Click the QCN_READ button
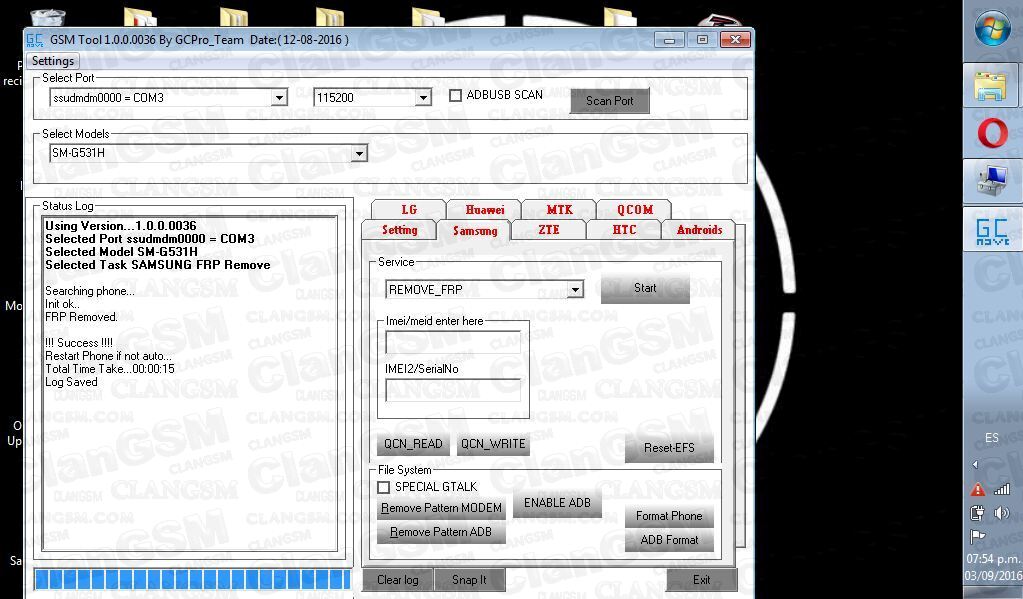 coord(413,444)
